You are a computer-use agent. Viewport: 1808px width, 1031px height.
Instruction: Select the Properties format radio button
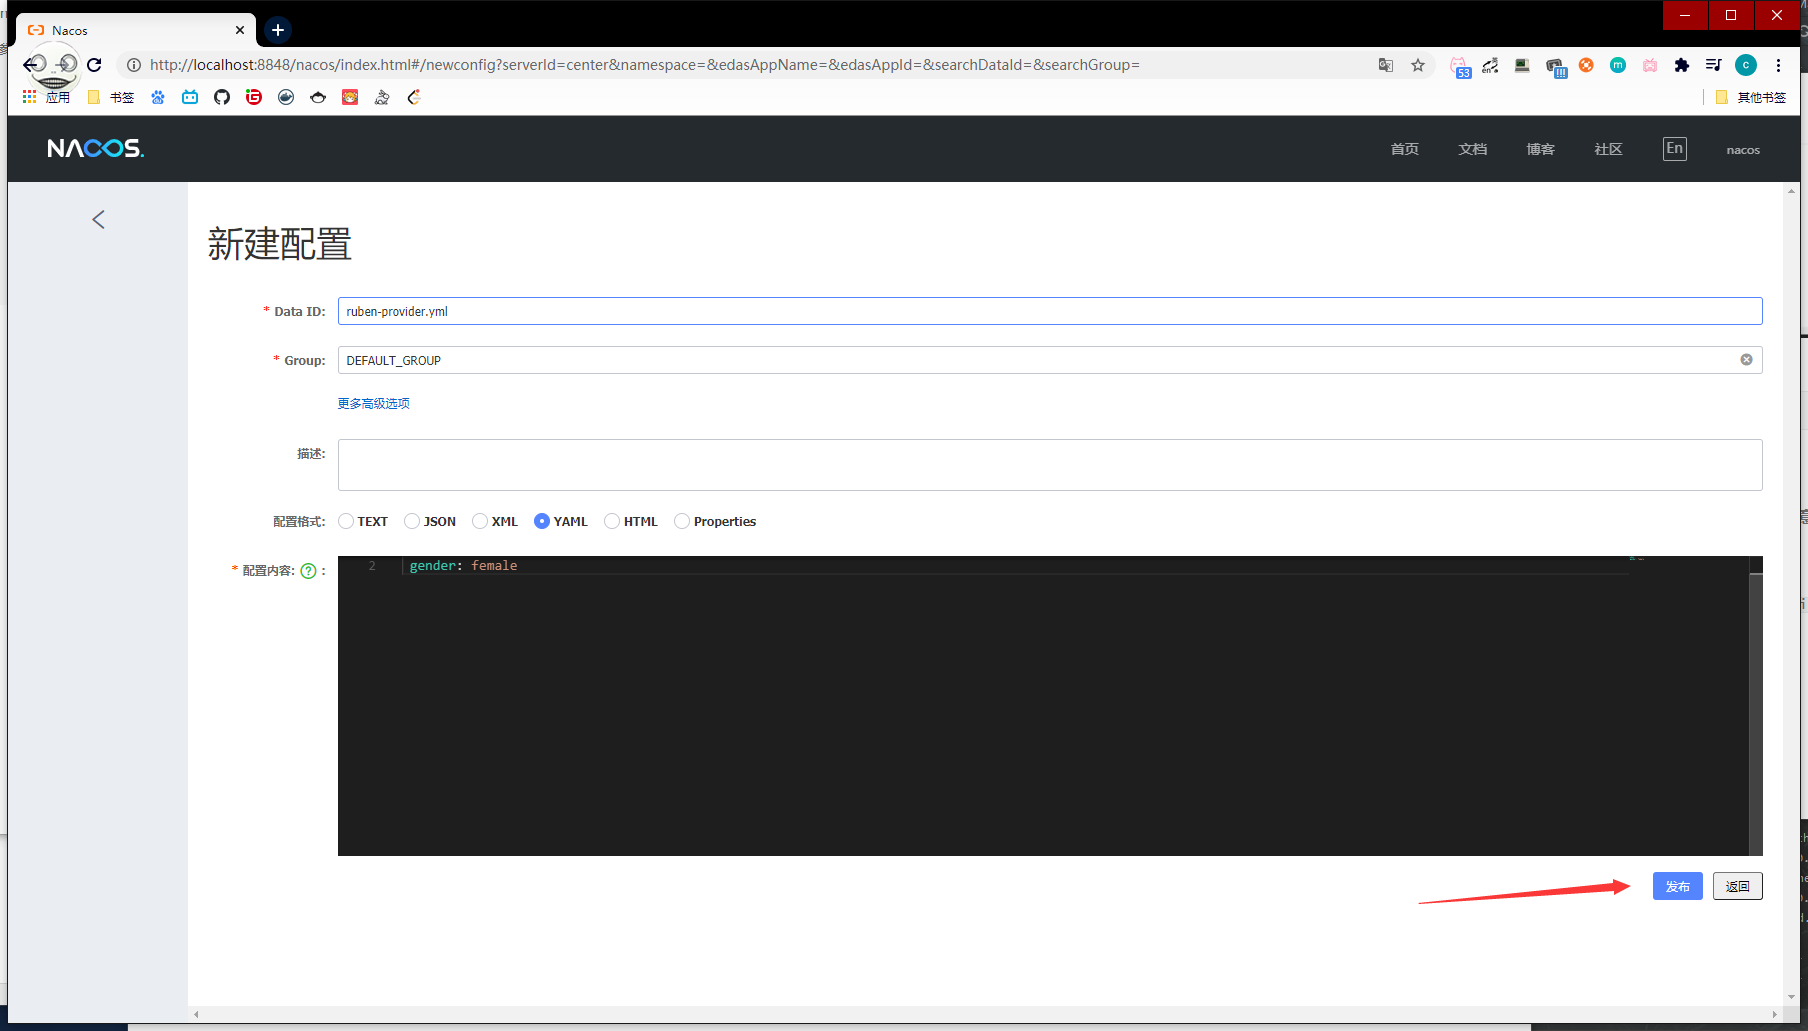point(682,521)
